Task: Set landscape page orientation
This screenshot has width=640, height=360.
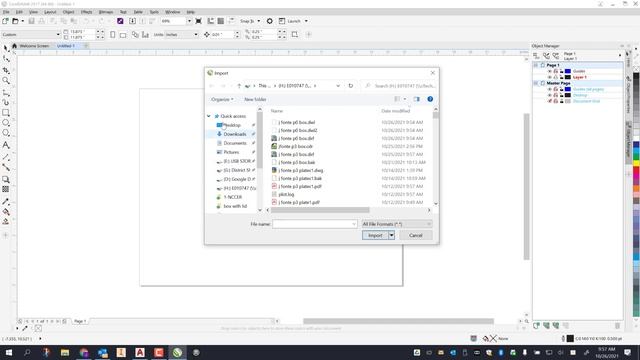Action: pyautogui.click(x=123, y=35)
